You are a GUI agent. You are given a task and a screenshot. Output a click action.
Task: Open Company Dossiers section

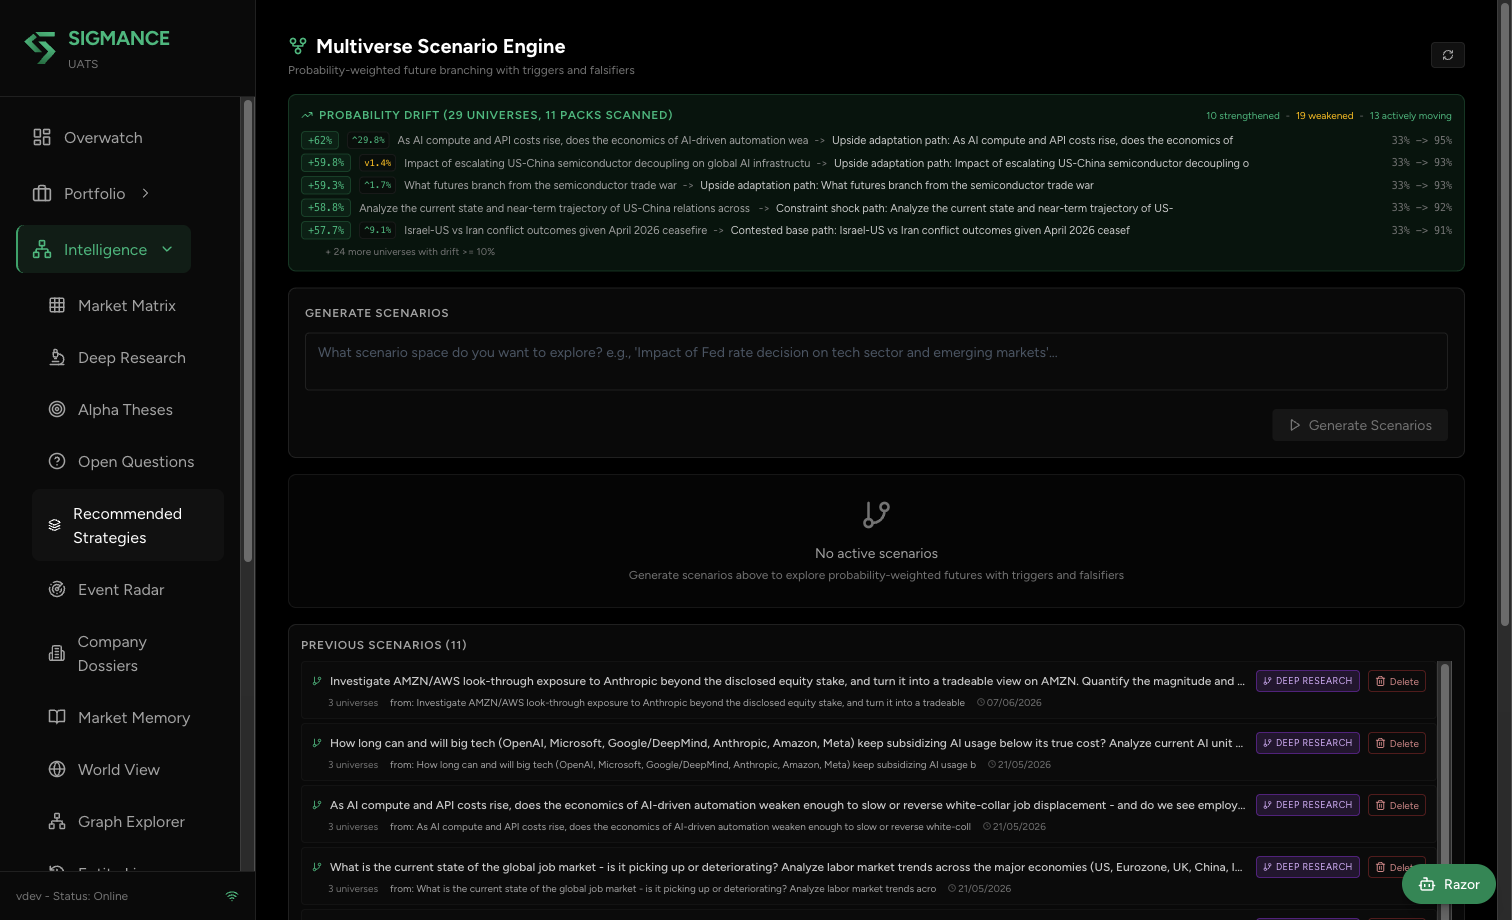pyautogui.click(x=128, y=653)
